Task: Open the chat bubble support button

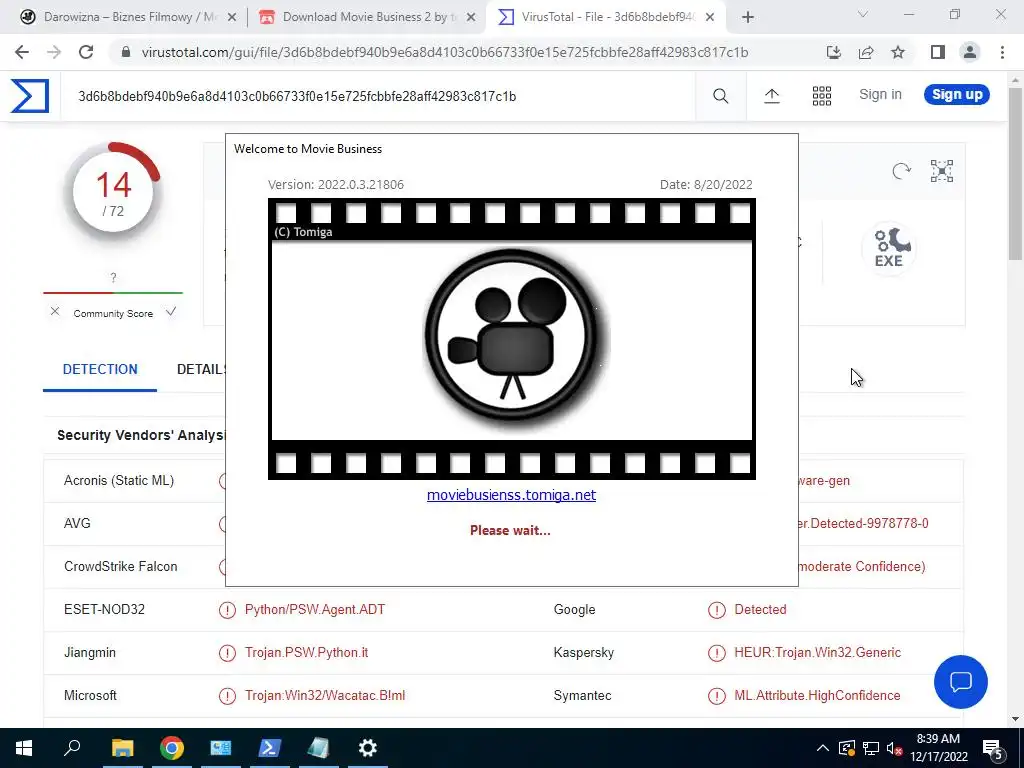Action: pyautogui.click(x=961, y=682)
